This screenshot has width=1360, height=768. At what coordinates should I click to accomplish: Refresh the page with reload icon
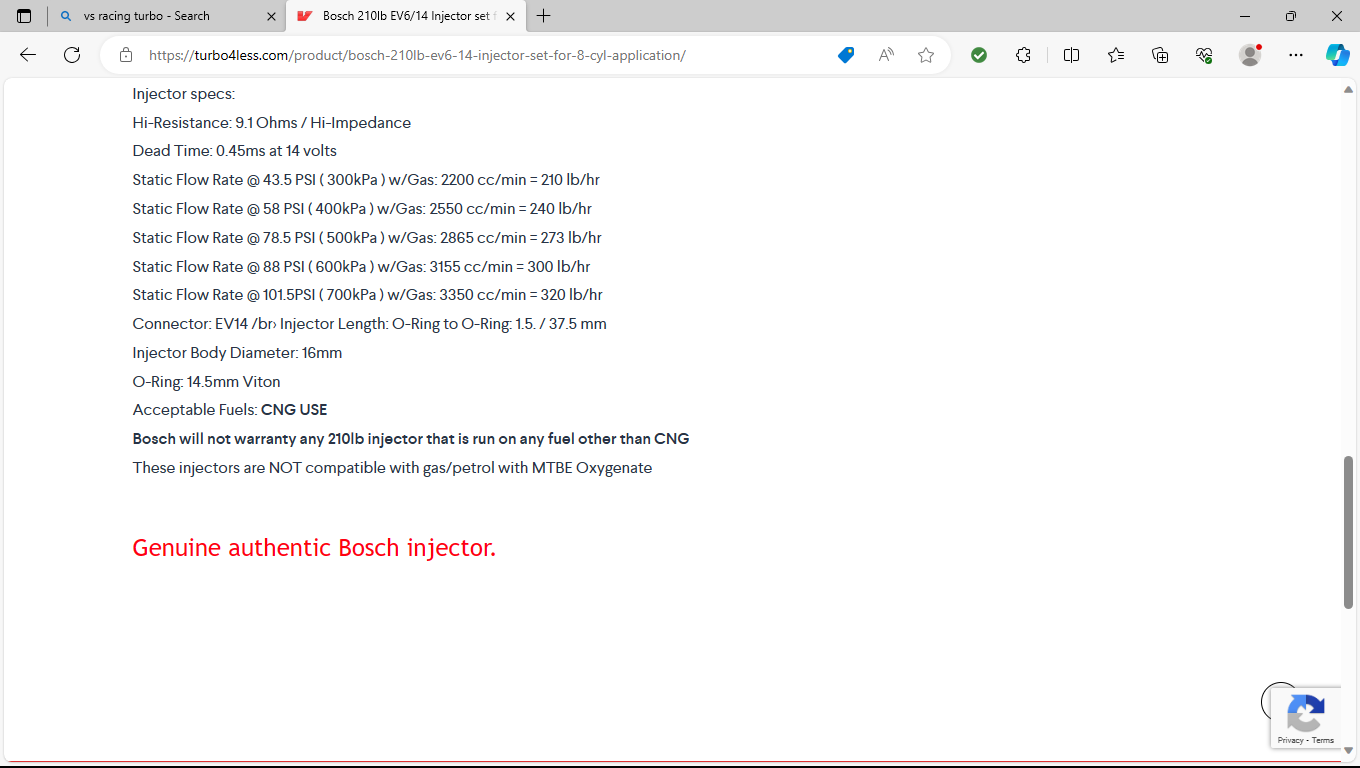tap(72, 55)
